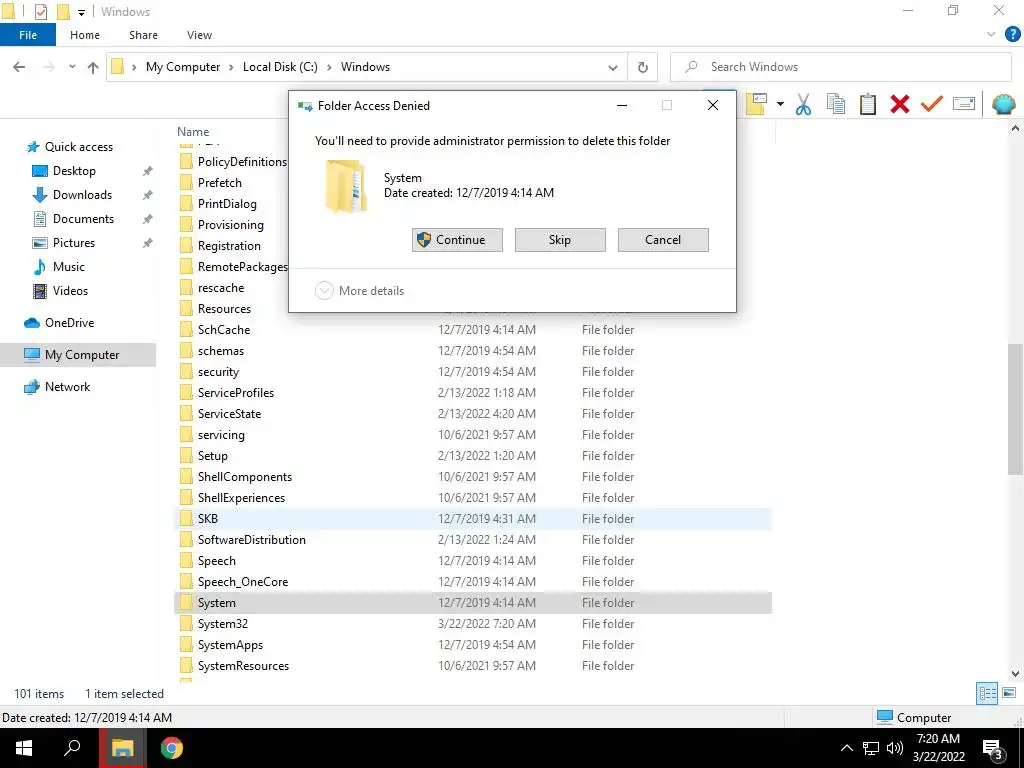Switch to large icons view in status bar
Viewport: 1024px width, 768px height.
[1009, 694]
